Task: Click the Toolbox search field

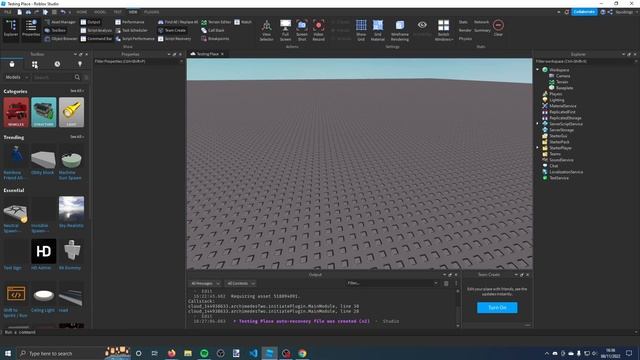Action: click(53, 77)
